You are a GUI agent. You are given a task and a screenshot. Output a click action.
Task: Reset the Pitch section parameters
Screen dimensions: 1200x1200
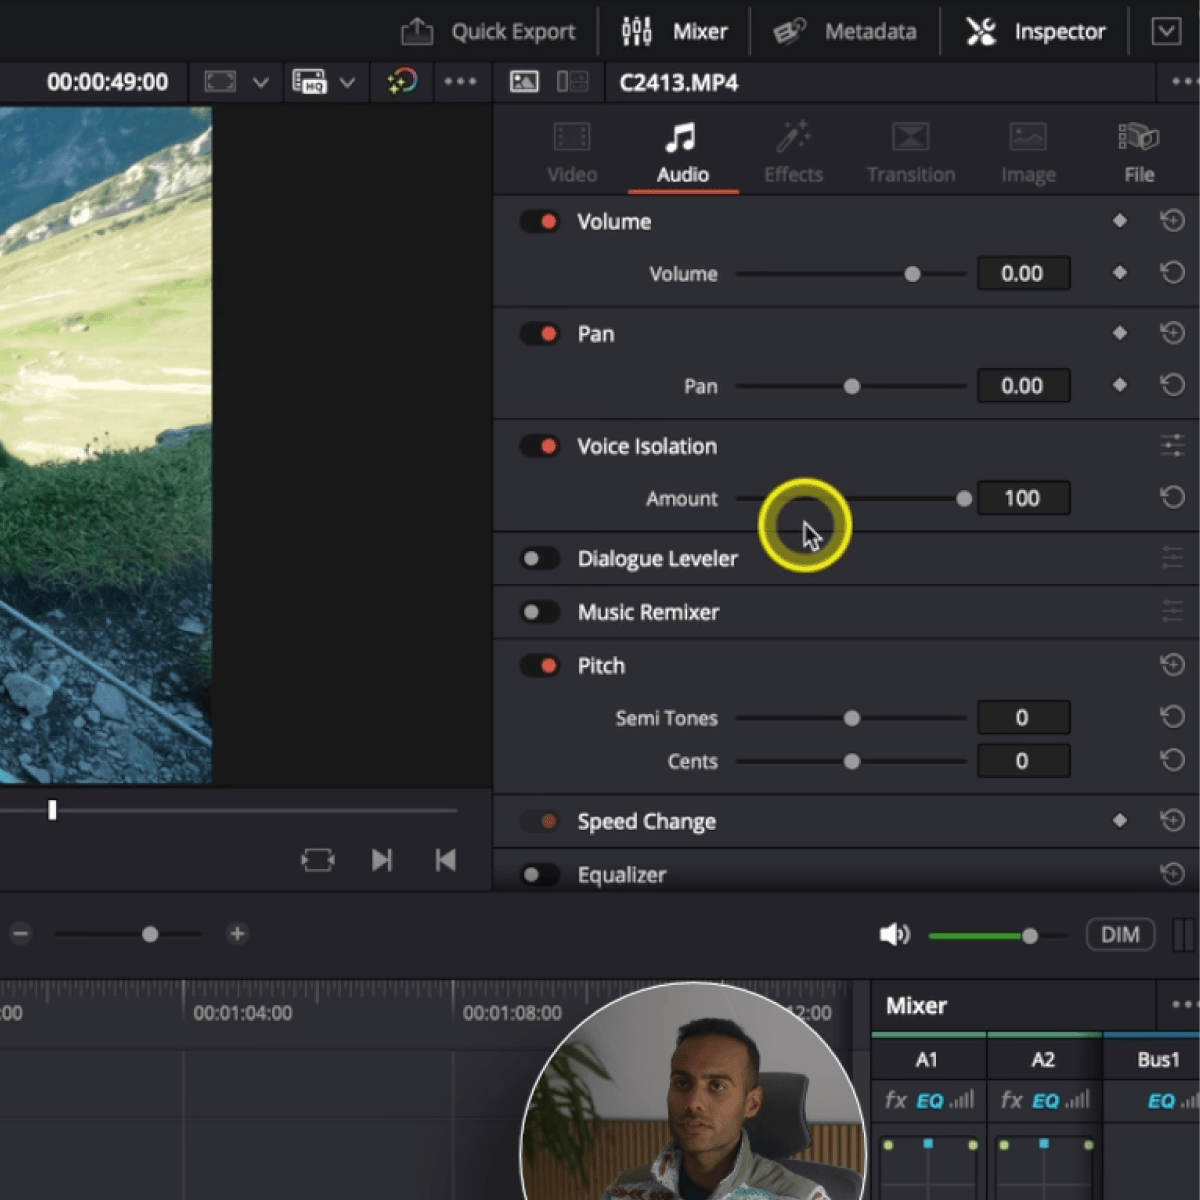coord(1172,665)
